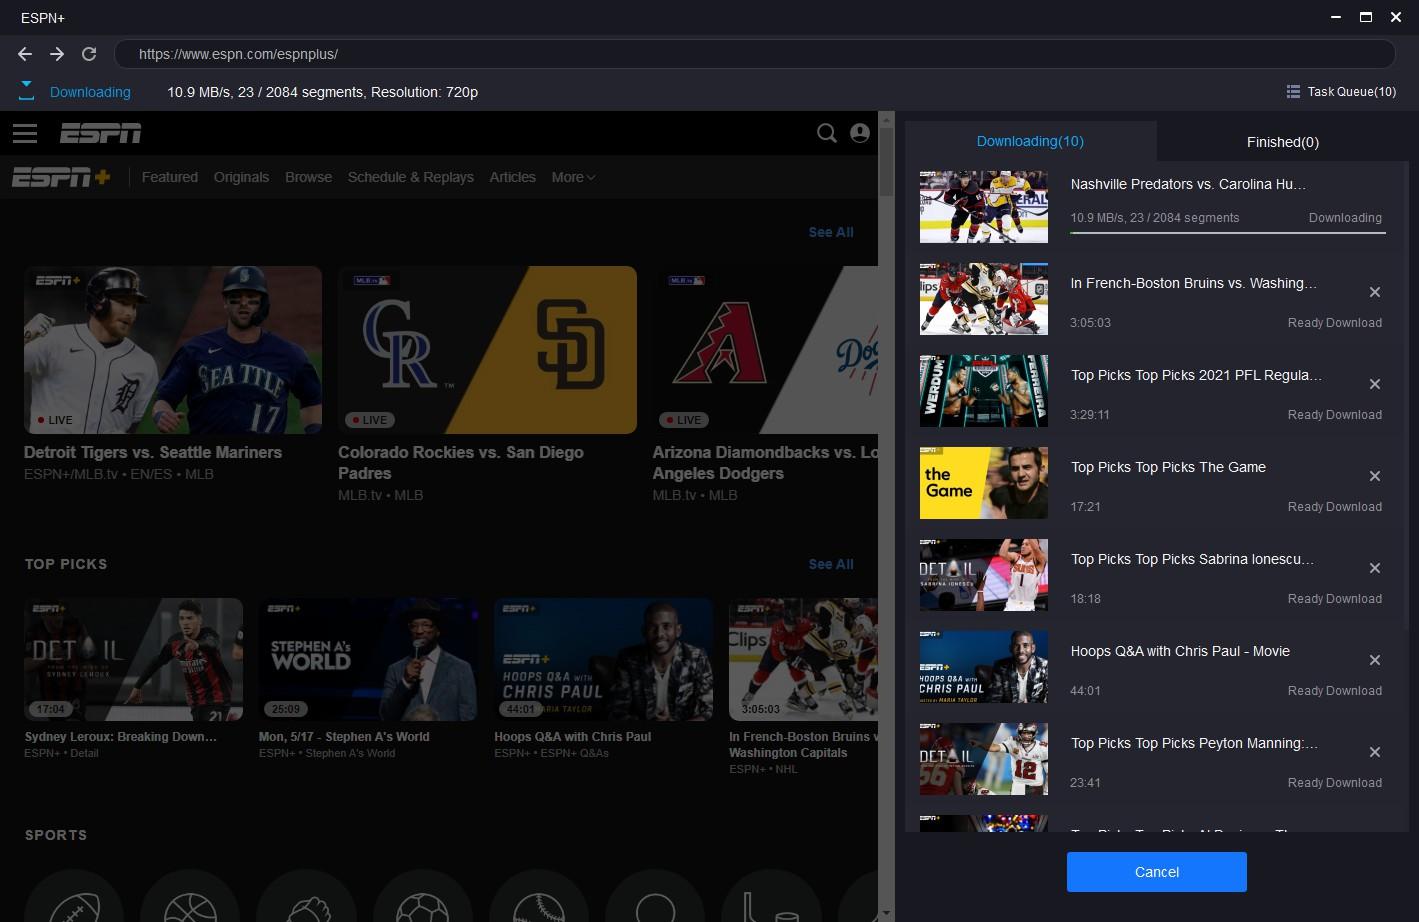1419x922 pixels.
Task: Click 'Hoops Q&A with Chris Paul' page title
Action: coord(573,737)
